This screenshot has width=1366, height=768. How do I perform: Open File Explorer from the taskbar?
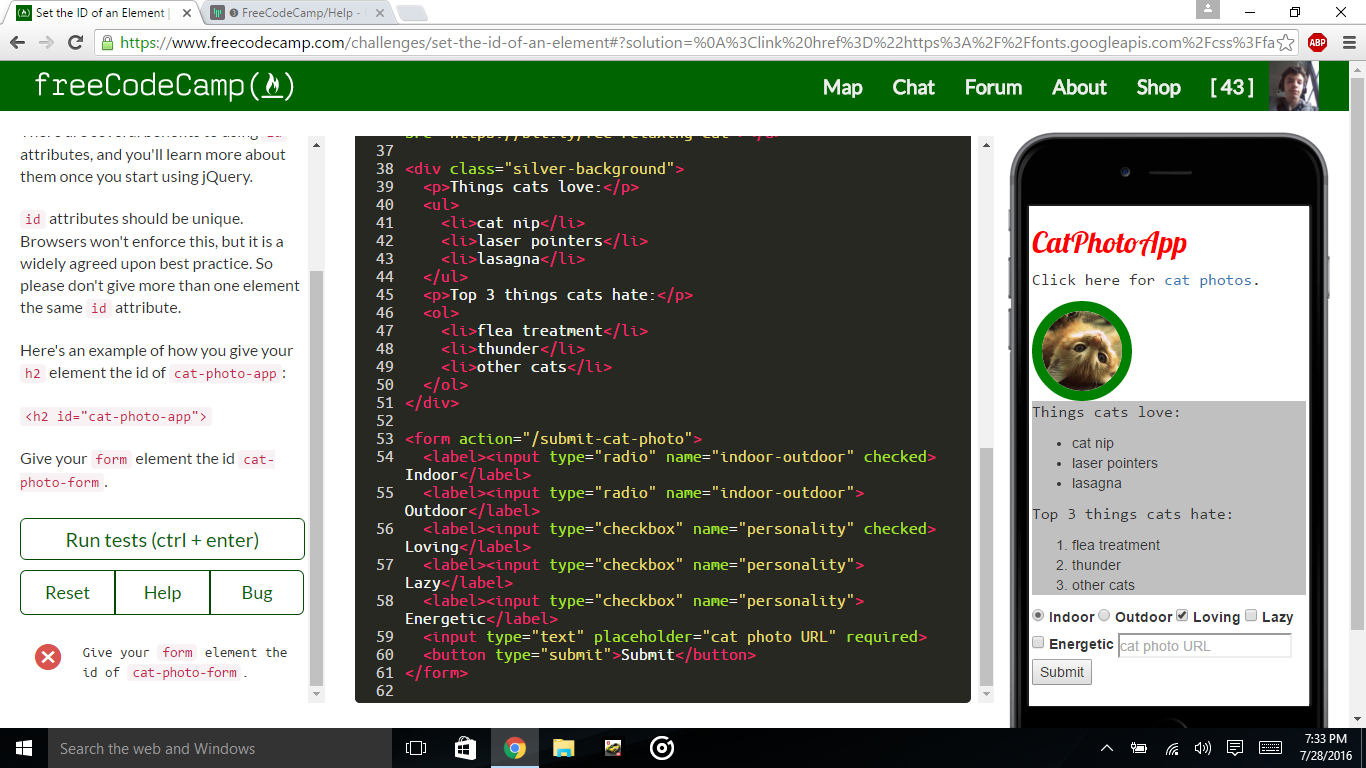click(564, 748)
